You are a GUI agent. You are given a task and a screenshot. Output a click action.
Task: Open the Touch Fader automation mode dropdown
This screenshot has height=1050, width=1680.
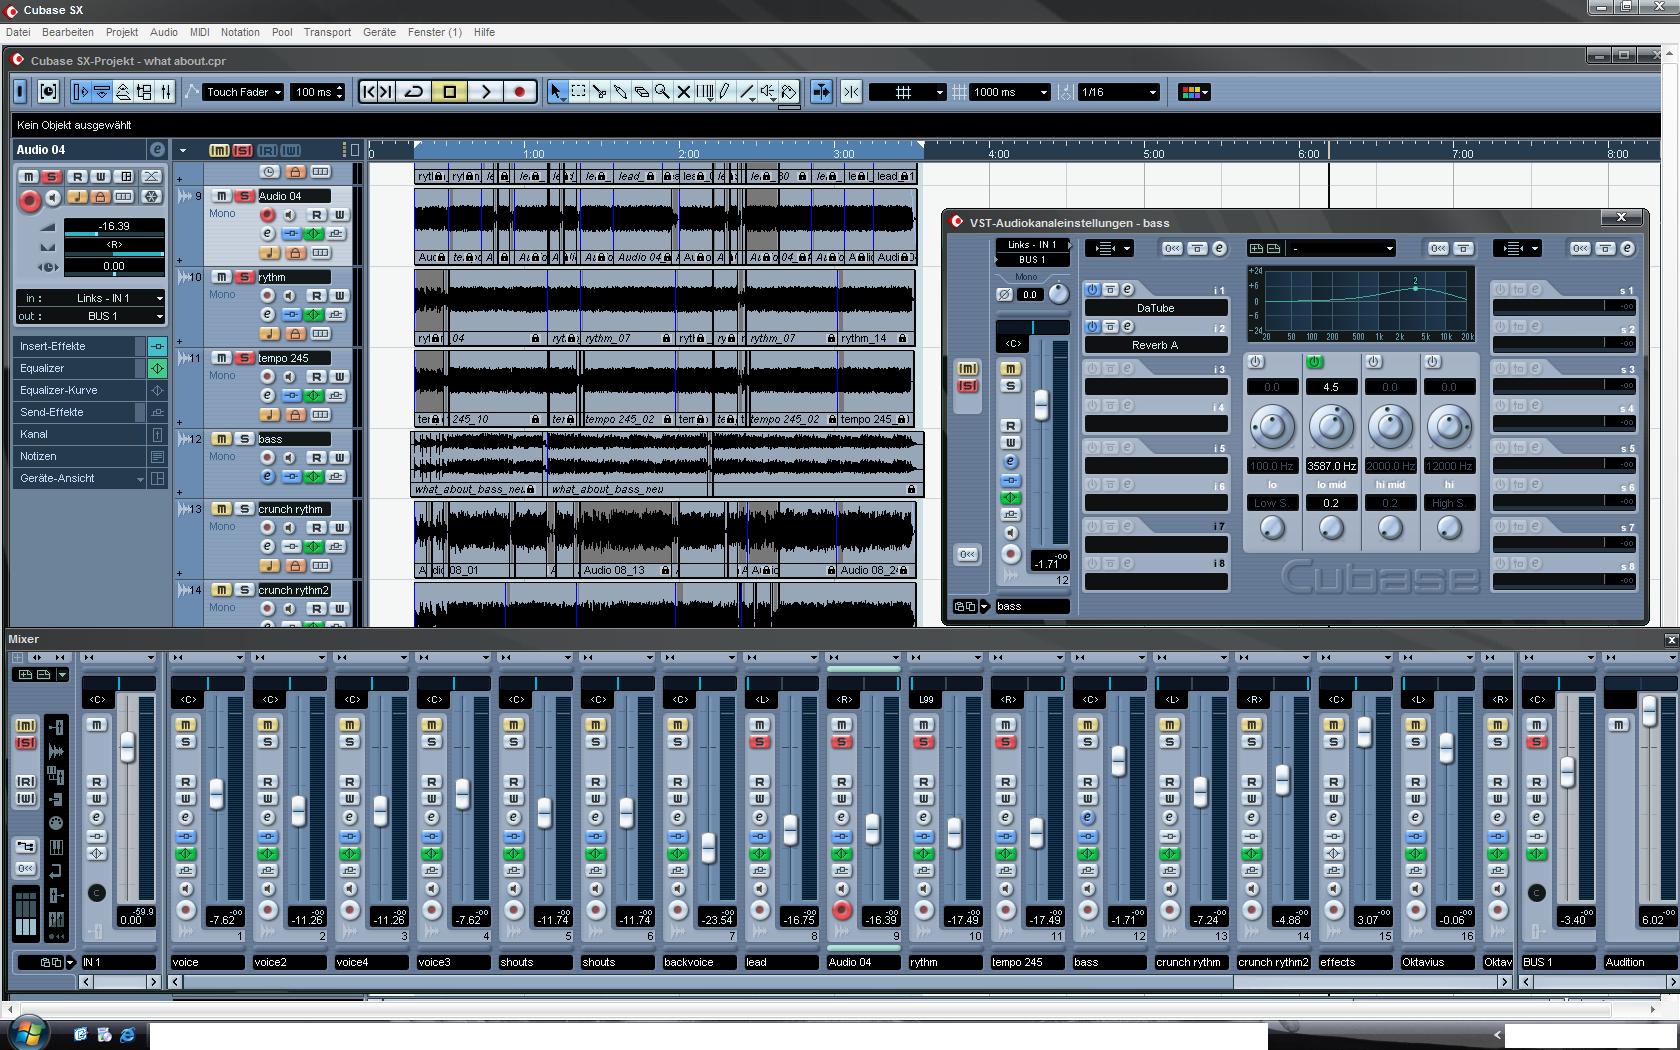point(243,92)
